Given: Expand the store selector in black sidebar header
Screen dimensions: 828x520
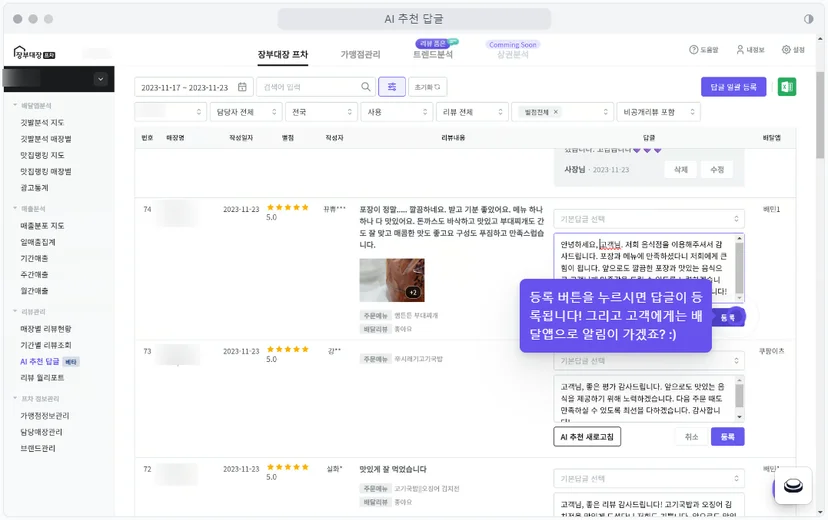Looking at the screenshot, I should [x=100, y=79].
